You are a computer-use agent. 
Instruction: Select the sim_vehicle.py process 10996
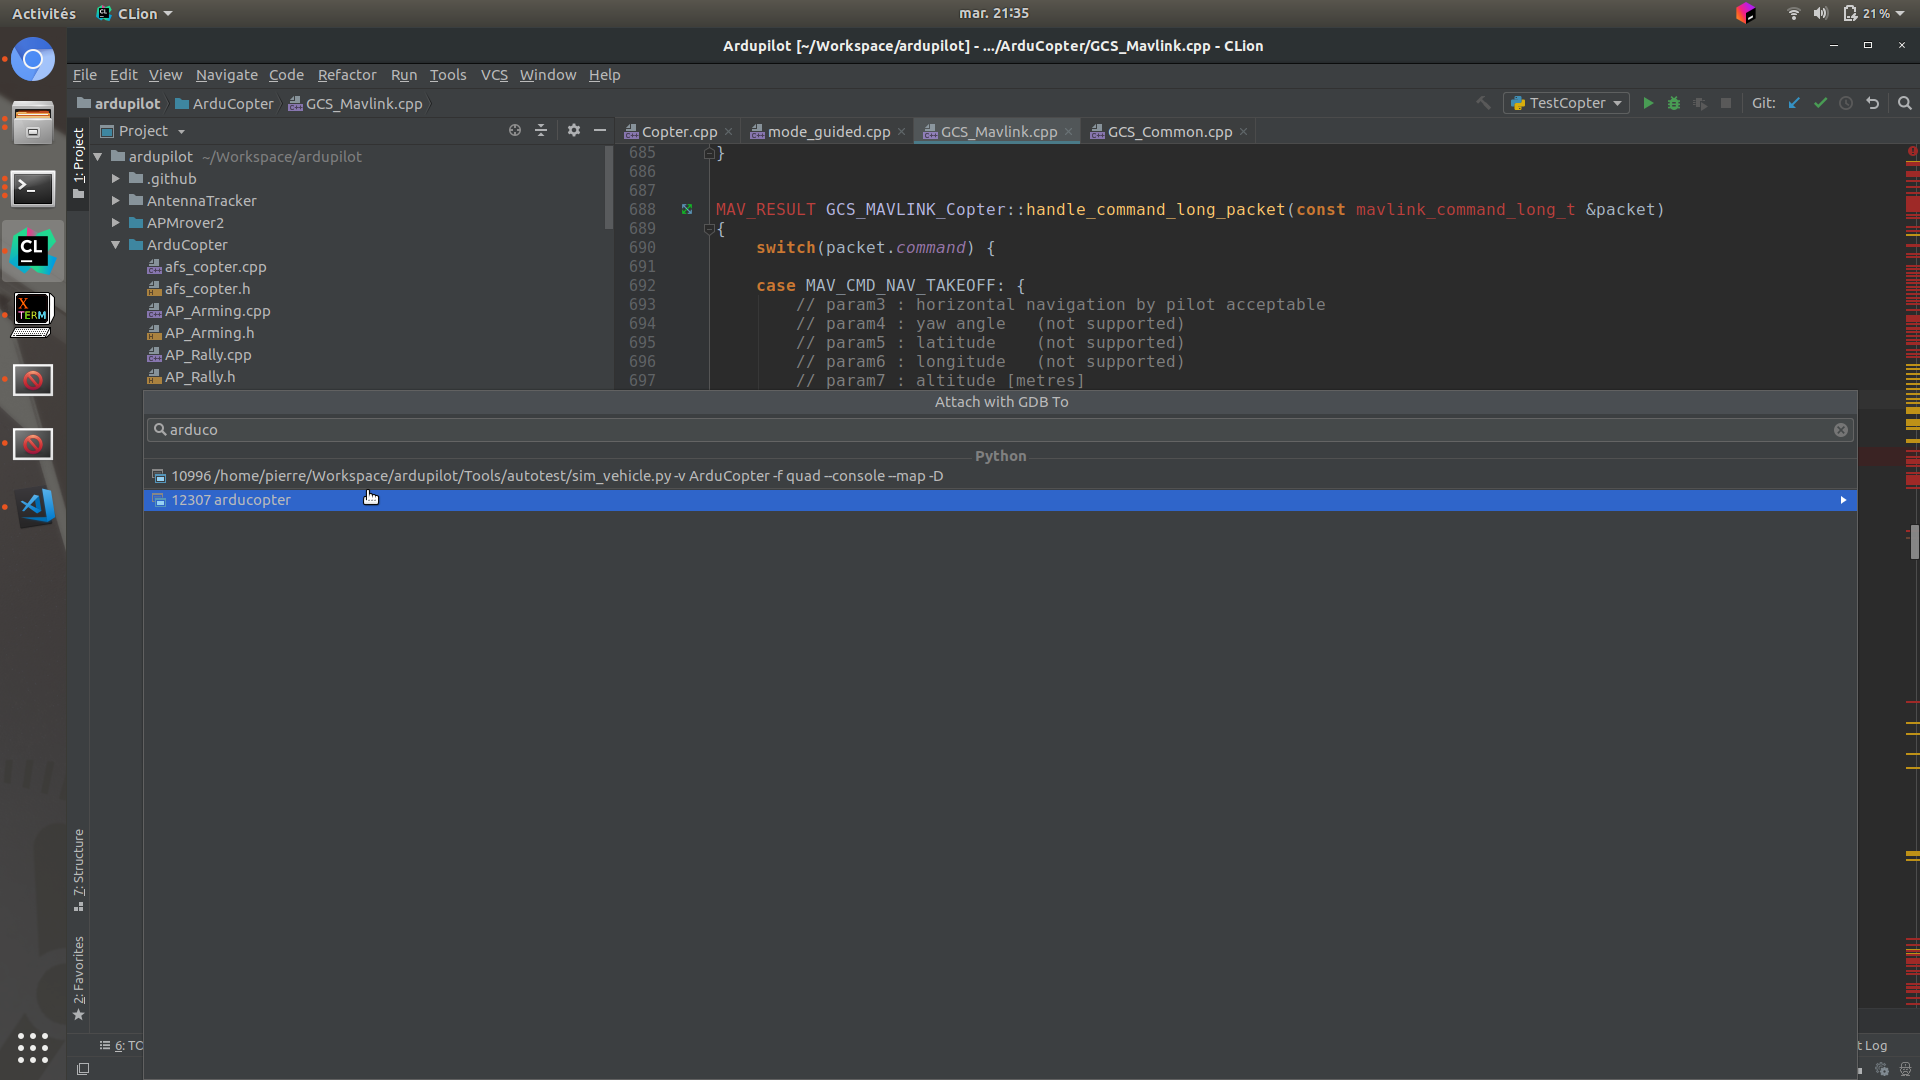tap(556, 476)
